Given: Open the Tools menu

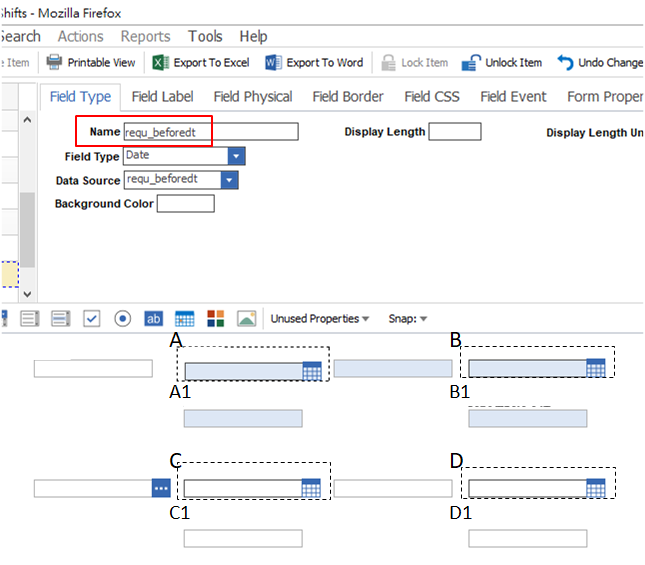Looking at the screenshot, I should [205, 36].
